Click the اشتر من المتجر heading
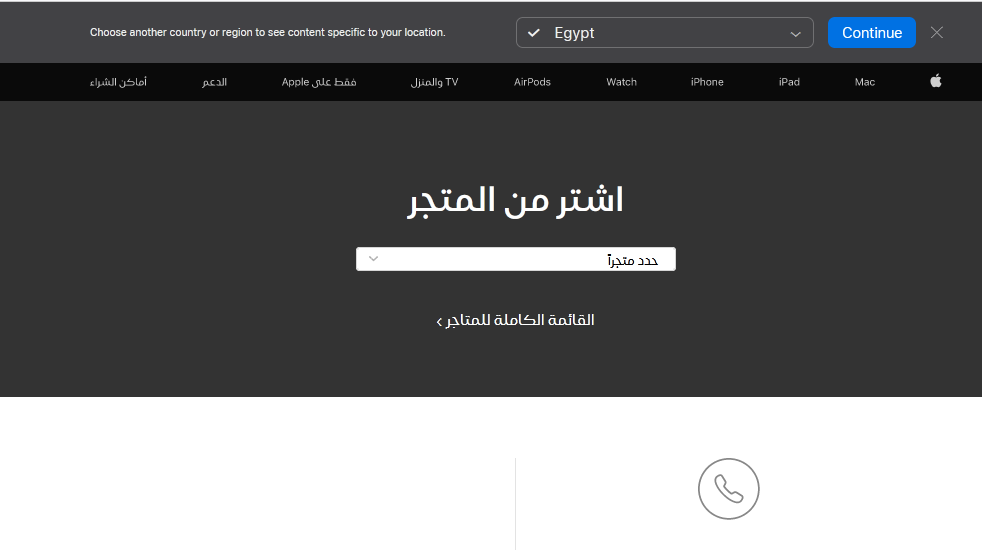This screenshot has height=550, width=982. click(x=515, y=200)
